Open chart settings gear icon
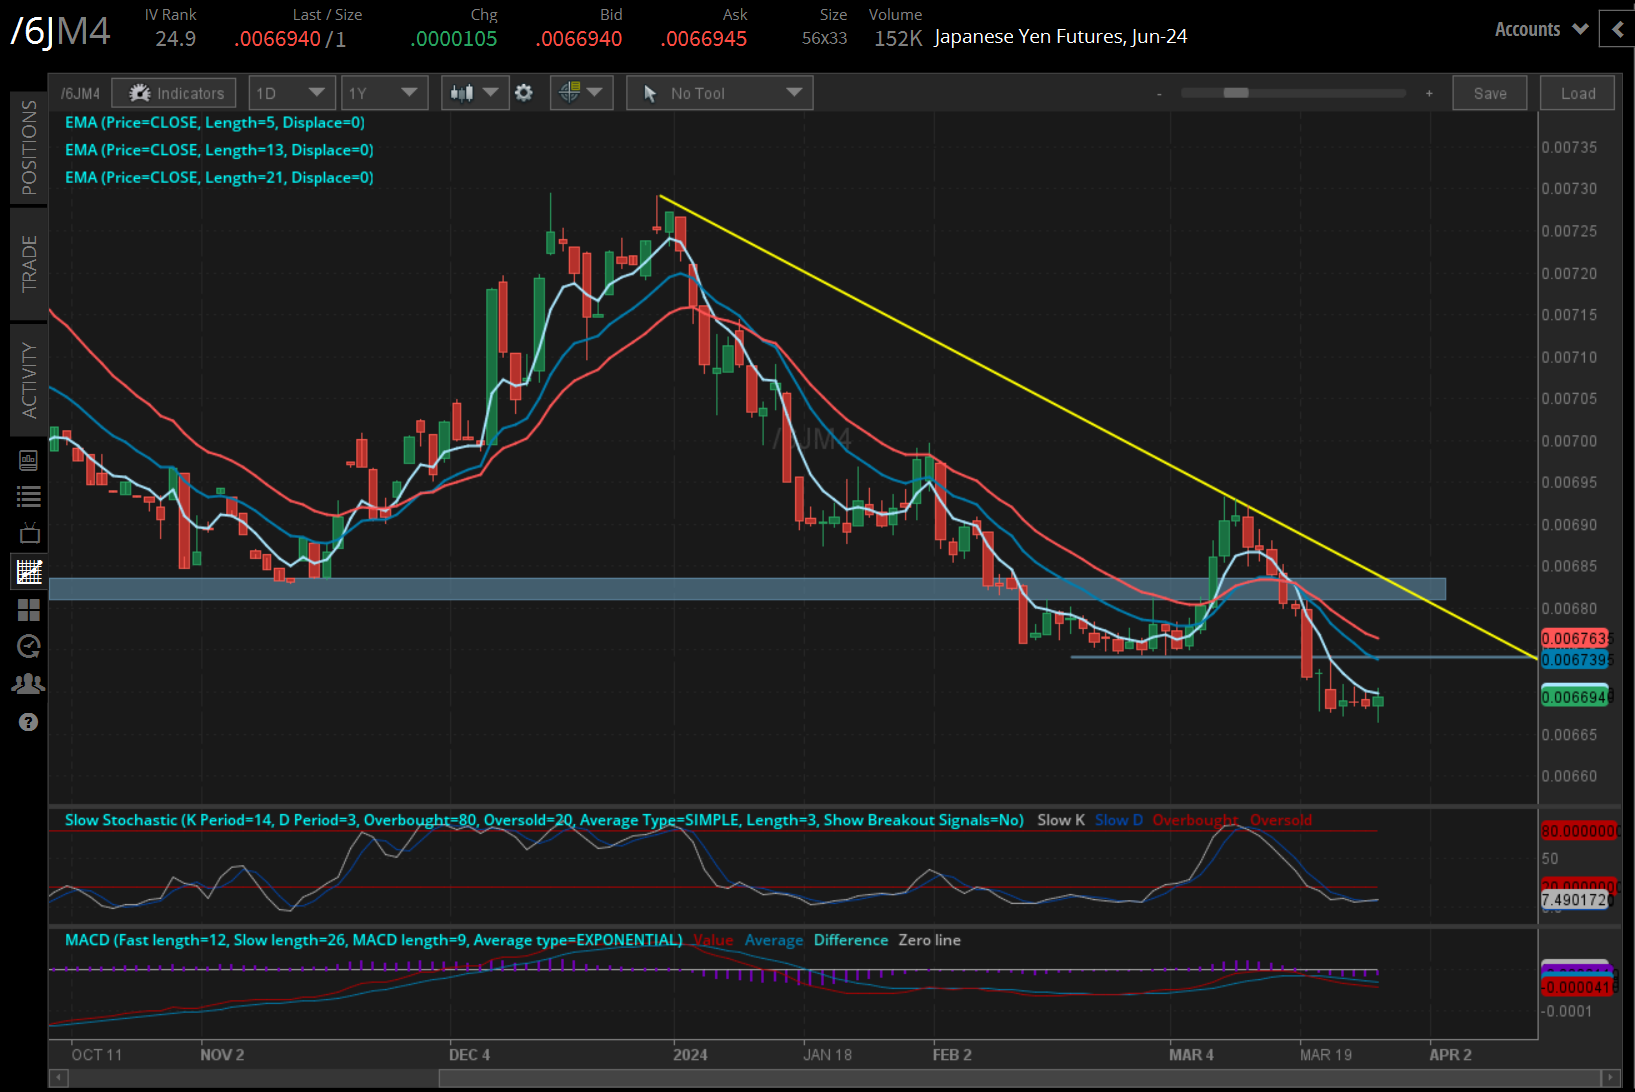 coord(524,93)
